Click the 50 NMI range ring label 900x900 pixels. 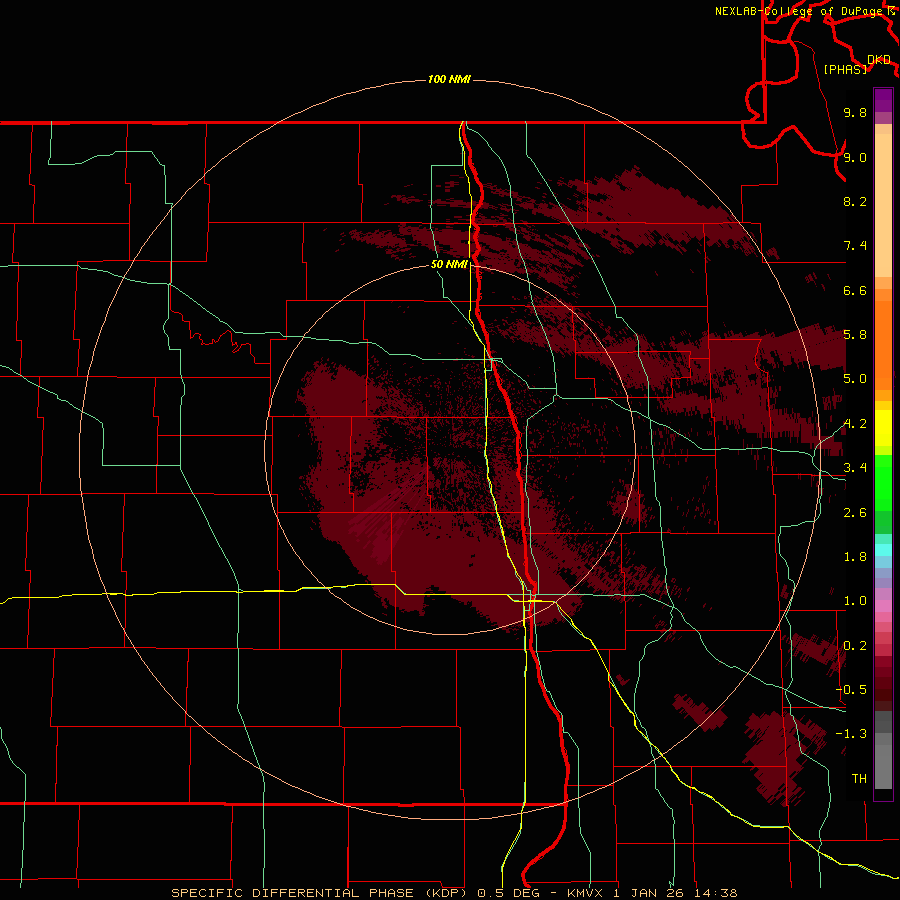pos(449,264)
